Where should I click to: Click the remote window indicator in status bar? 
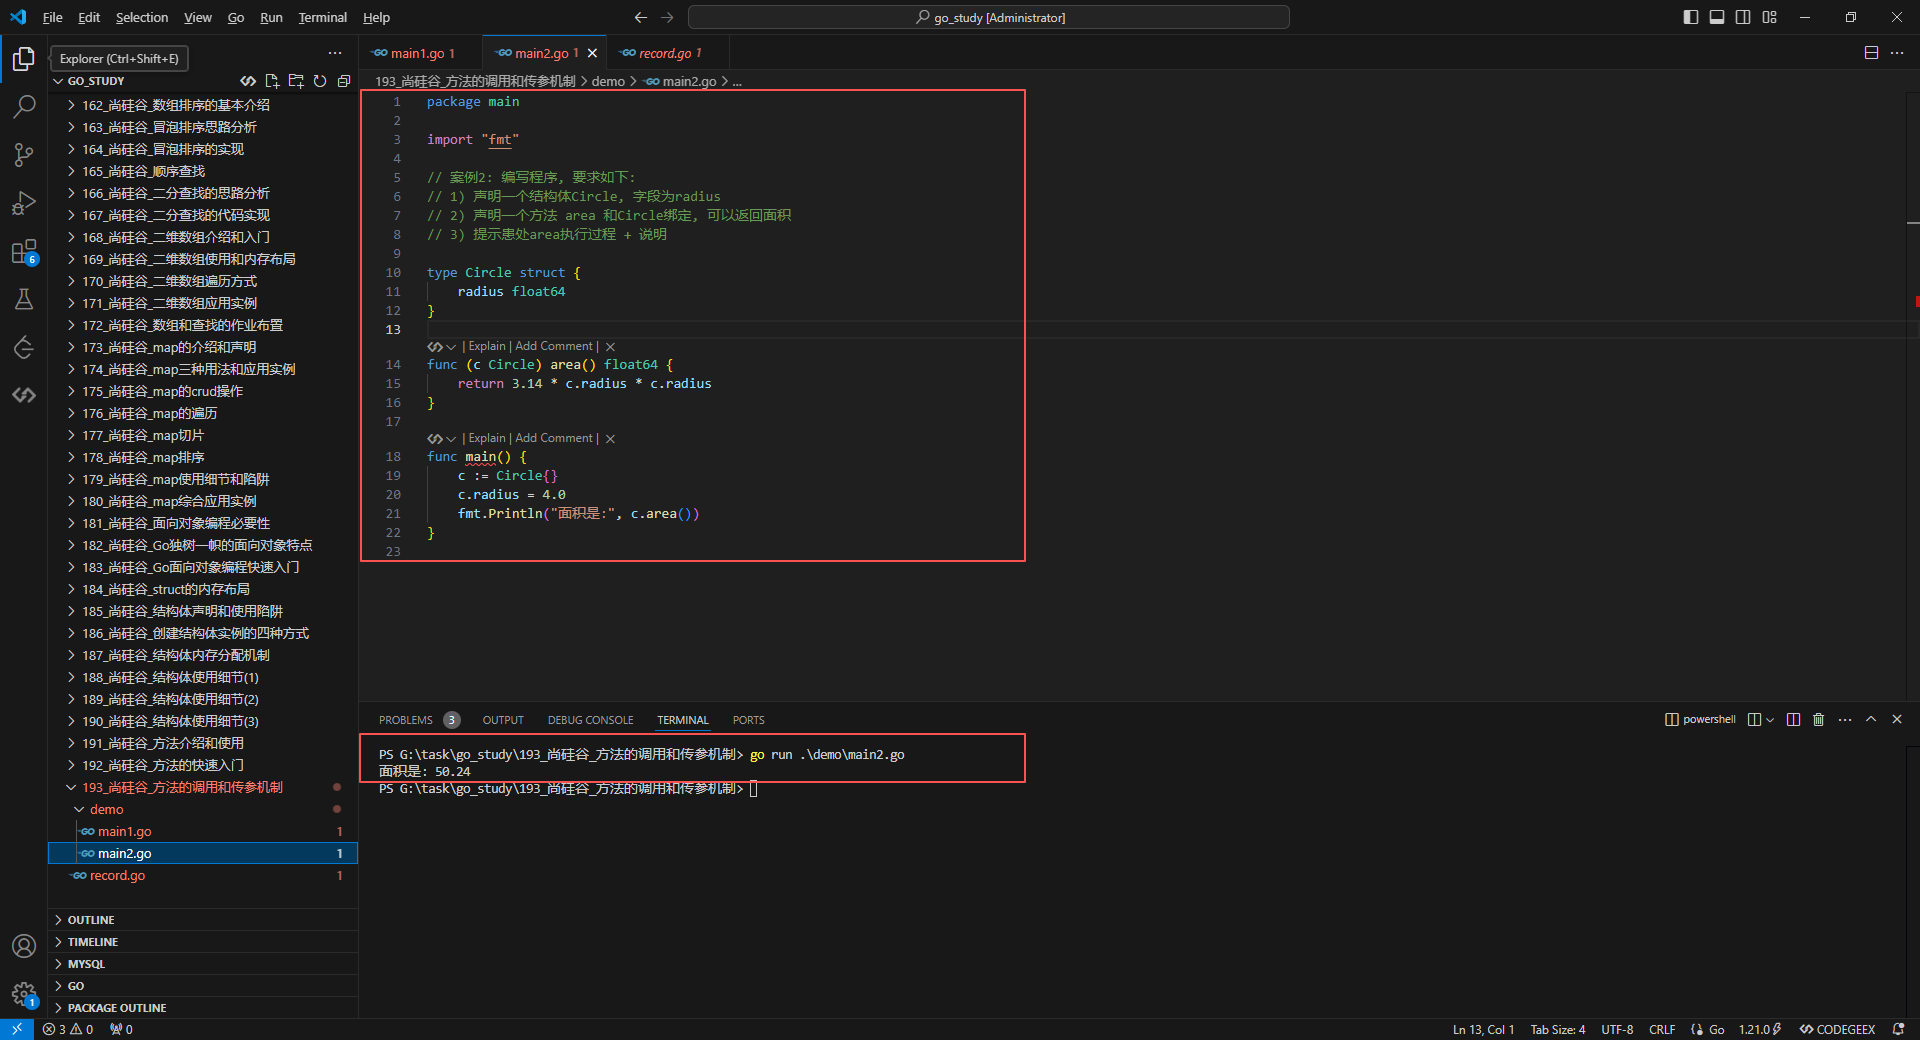[x=17, y=1030]
